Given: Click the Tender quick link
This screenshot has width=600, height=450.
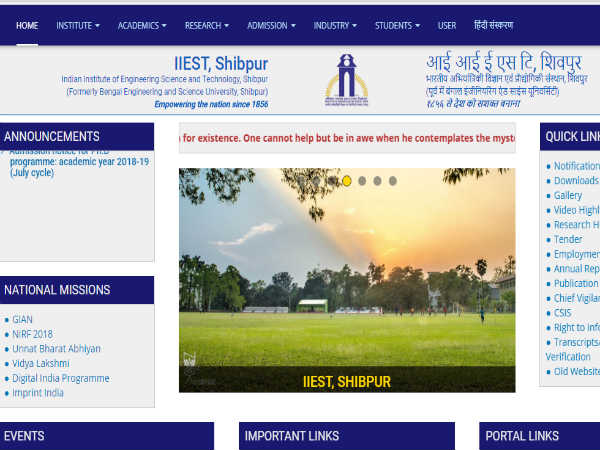Looking at the screenshot, I should click(568, 240).
